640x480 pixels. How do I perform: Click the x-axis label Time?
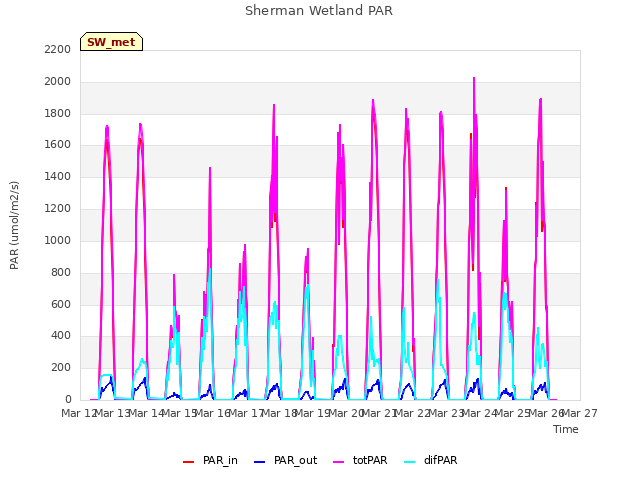[566, 429]
